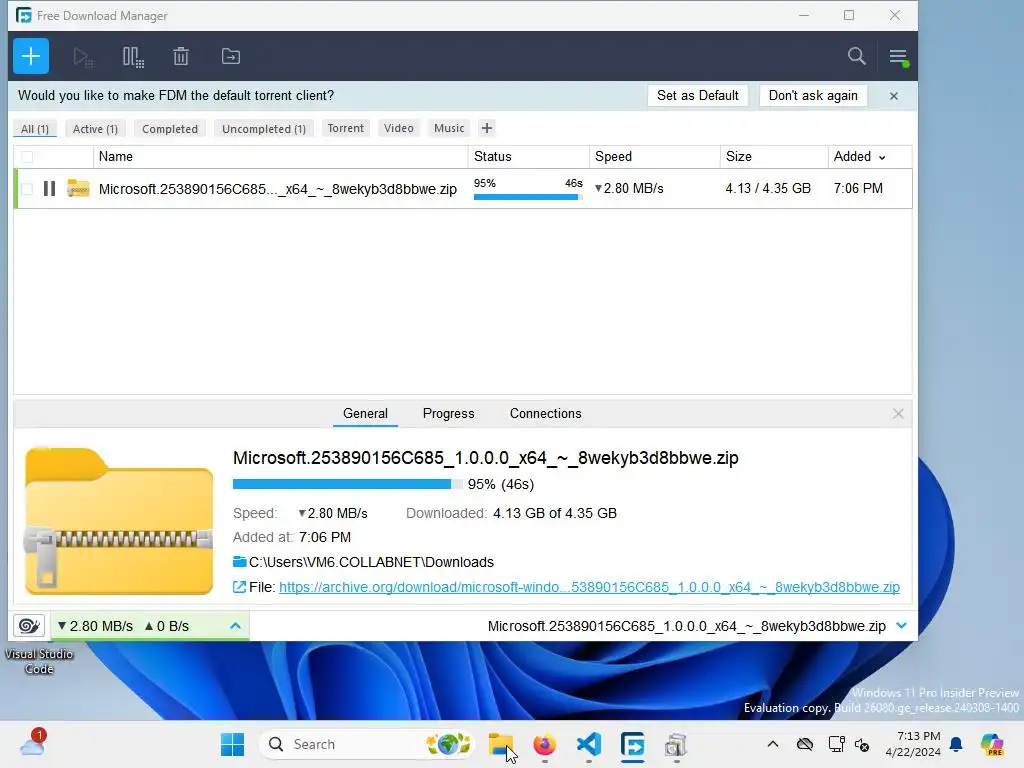
Task: Dismiss the default torrent client banner
Action: [893, 96]
